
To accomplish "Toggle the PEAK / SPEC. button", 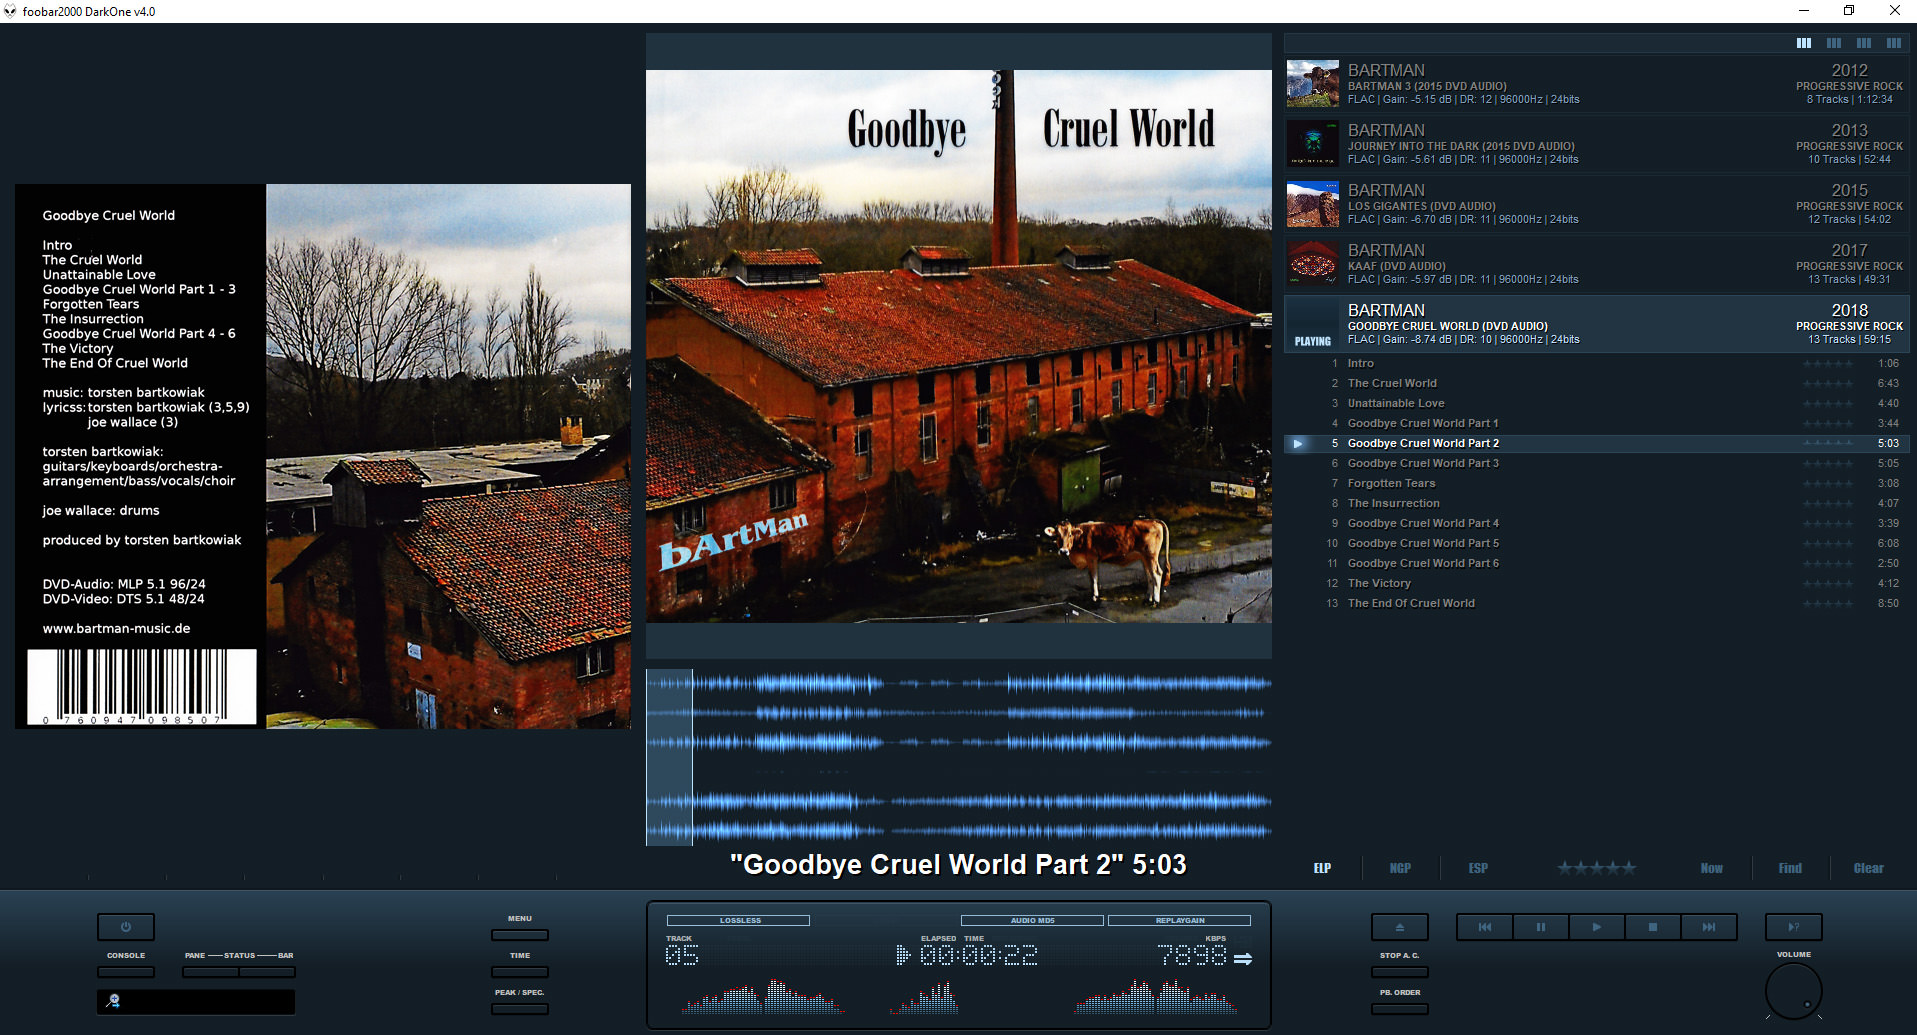I will 520,1009.
